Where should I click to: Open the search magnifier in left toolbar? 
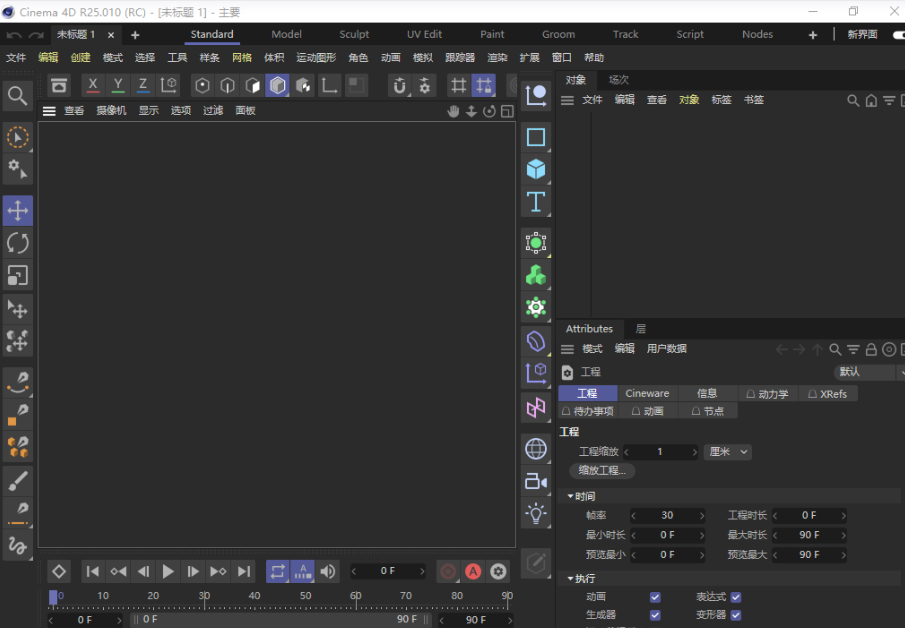pos(17,96)
